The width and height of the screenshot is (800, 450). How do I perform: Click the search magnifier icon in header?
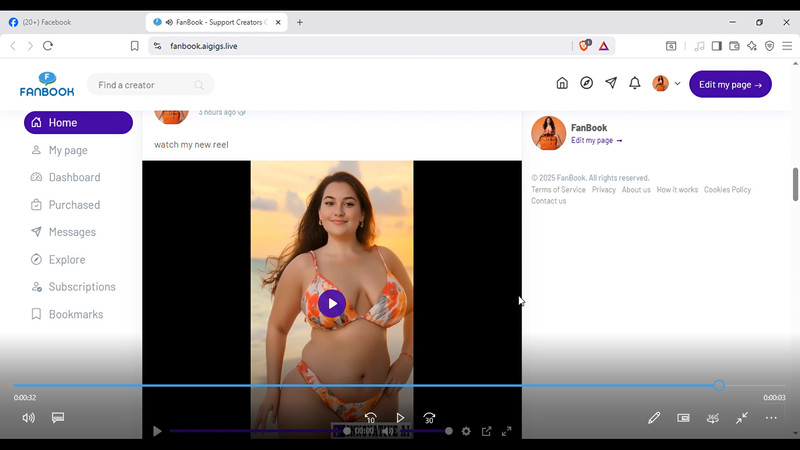(x=199, y=85)
